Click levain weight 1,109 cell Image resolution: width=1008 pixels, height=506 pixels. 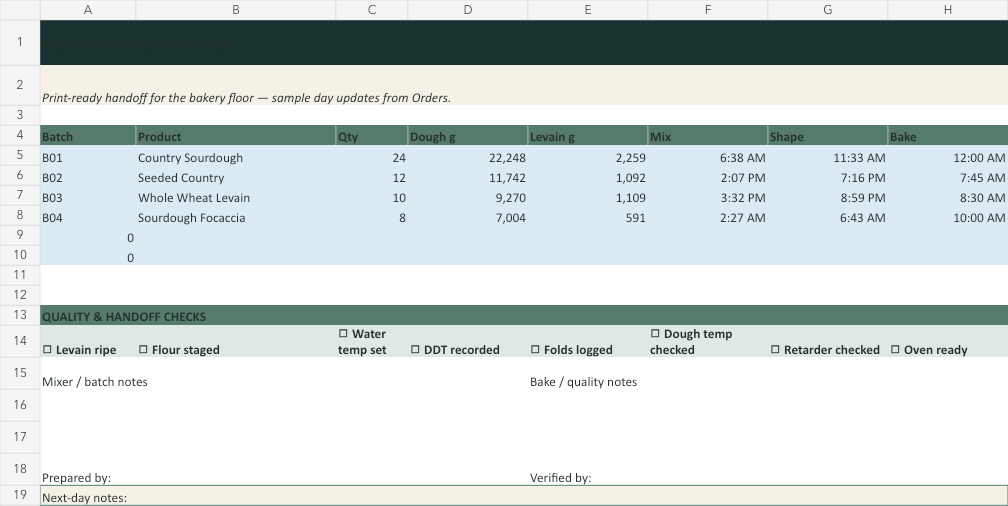(588, 195)
